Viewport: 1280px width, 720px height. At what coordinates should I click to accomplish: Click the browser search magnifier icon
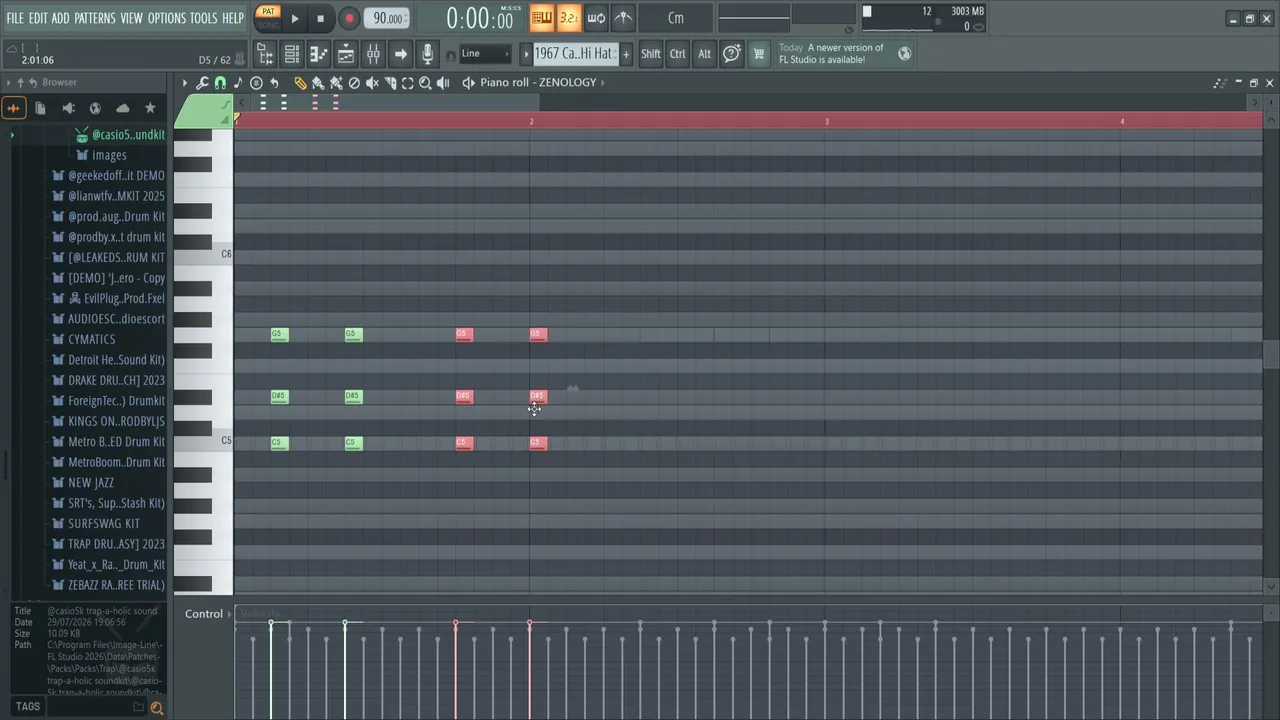click(156, 708)
